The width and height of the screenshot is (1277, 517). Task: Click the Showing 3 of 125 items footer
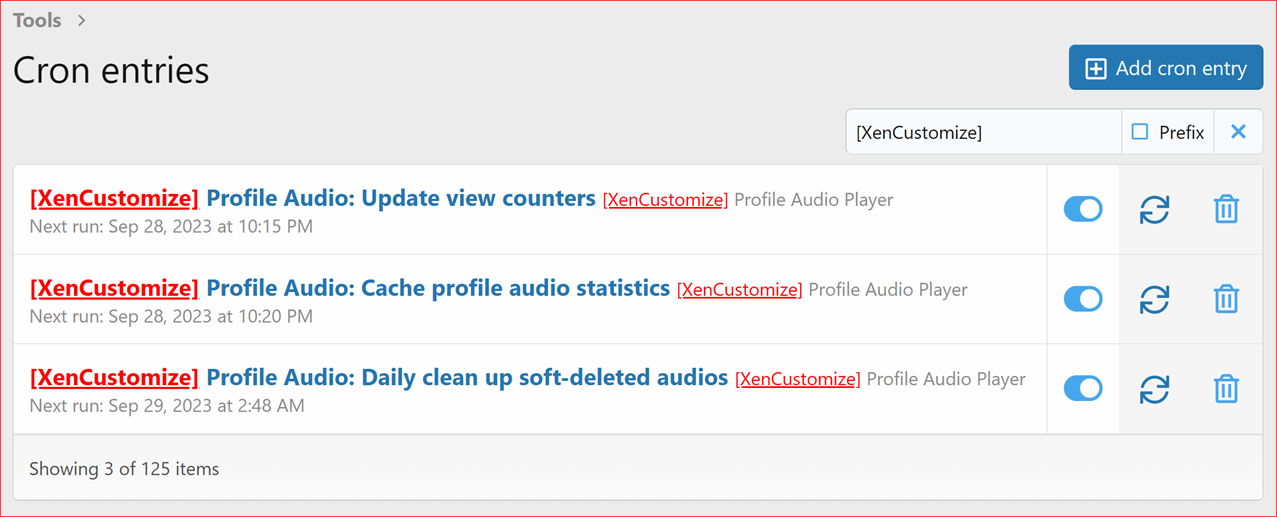click(124, 468)
